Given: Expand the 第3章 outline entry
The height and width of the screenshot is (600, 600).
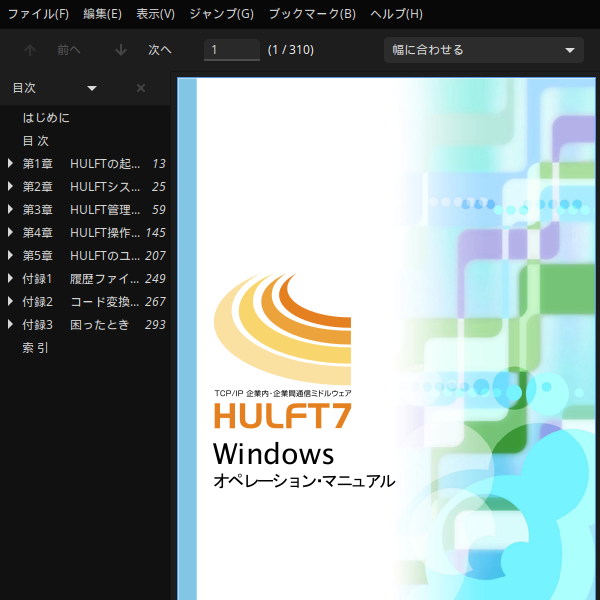Looking at the screenshot, I should click(x=11, y=210).
